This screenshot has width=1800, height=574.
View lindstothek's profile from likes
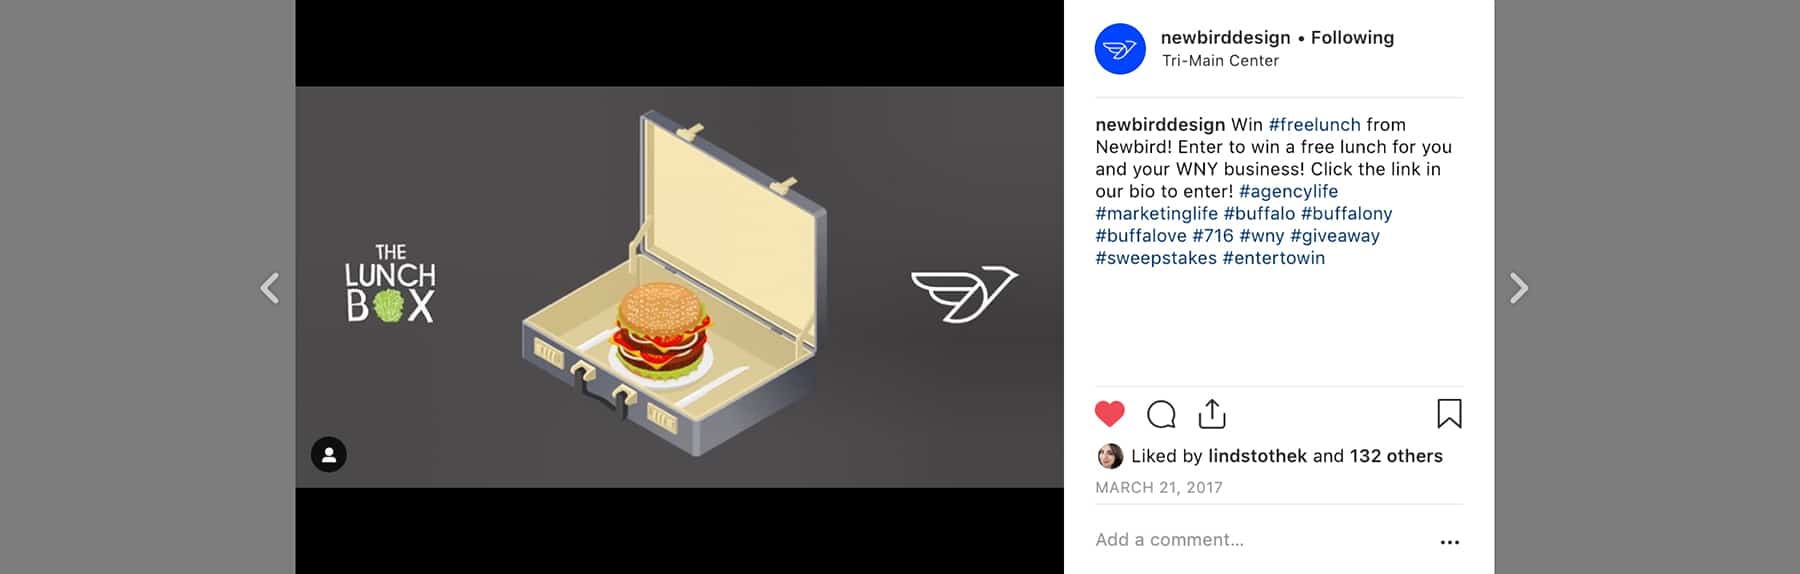[1257, 456]
